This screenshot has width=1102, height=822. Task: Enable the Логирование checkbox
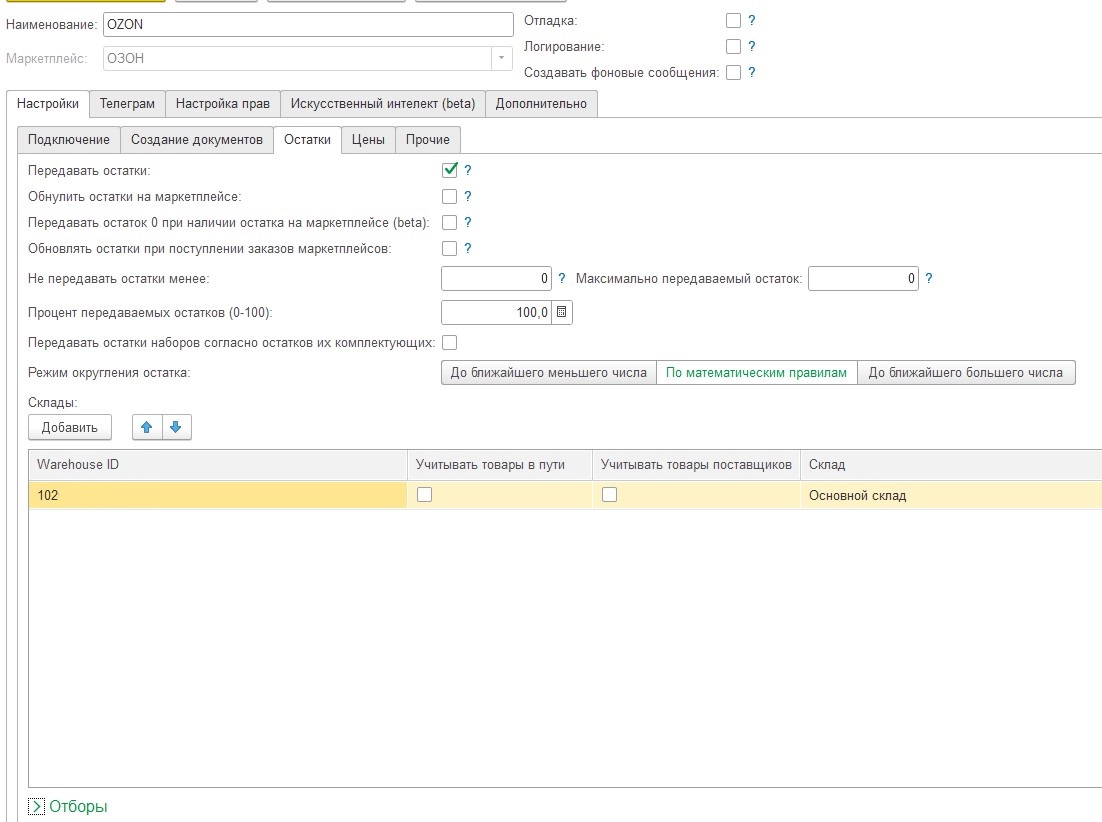(733, 46)
